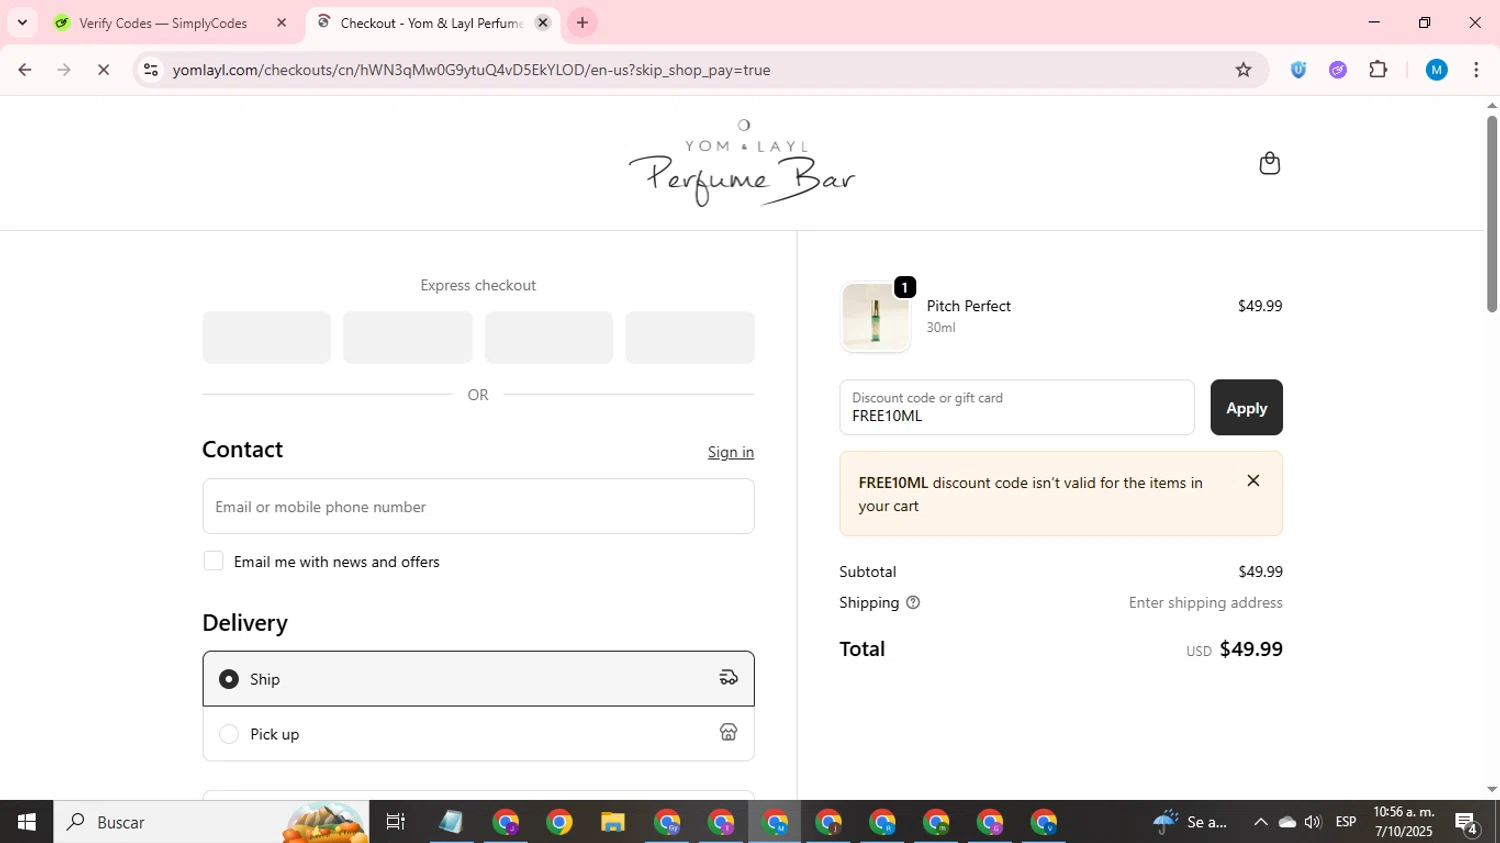This screenshot has width=1500, height=843.
Task: Open the weather widget on taskbar
Action: 1190,822
